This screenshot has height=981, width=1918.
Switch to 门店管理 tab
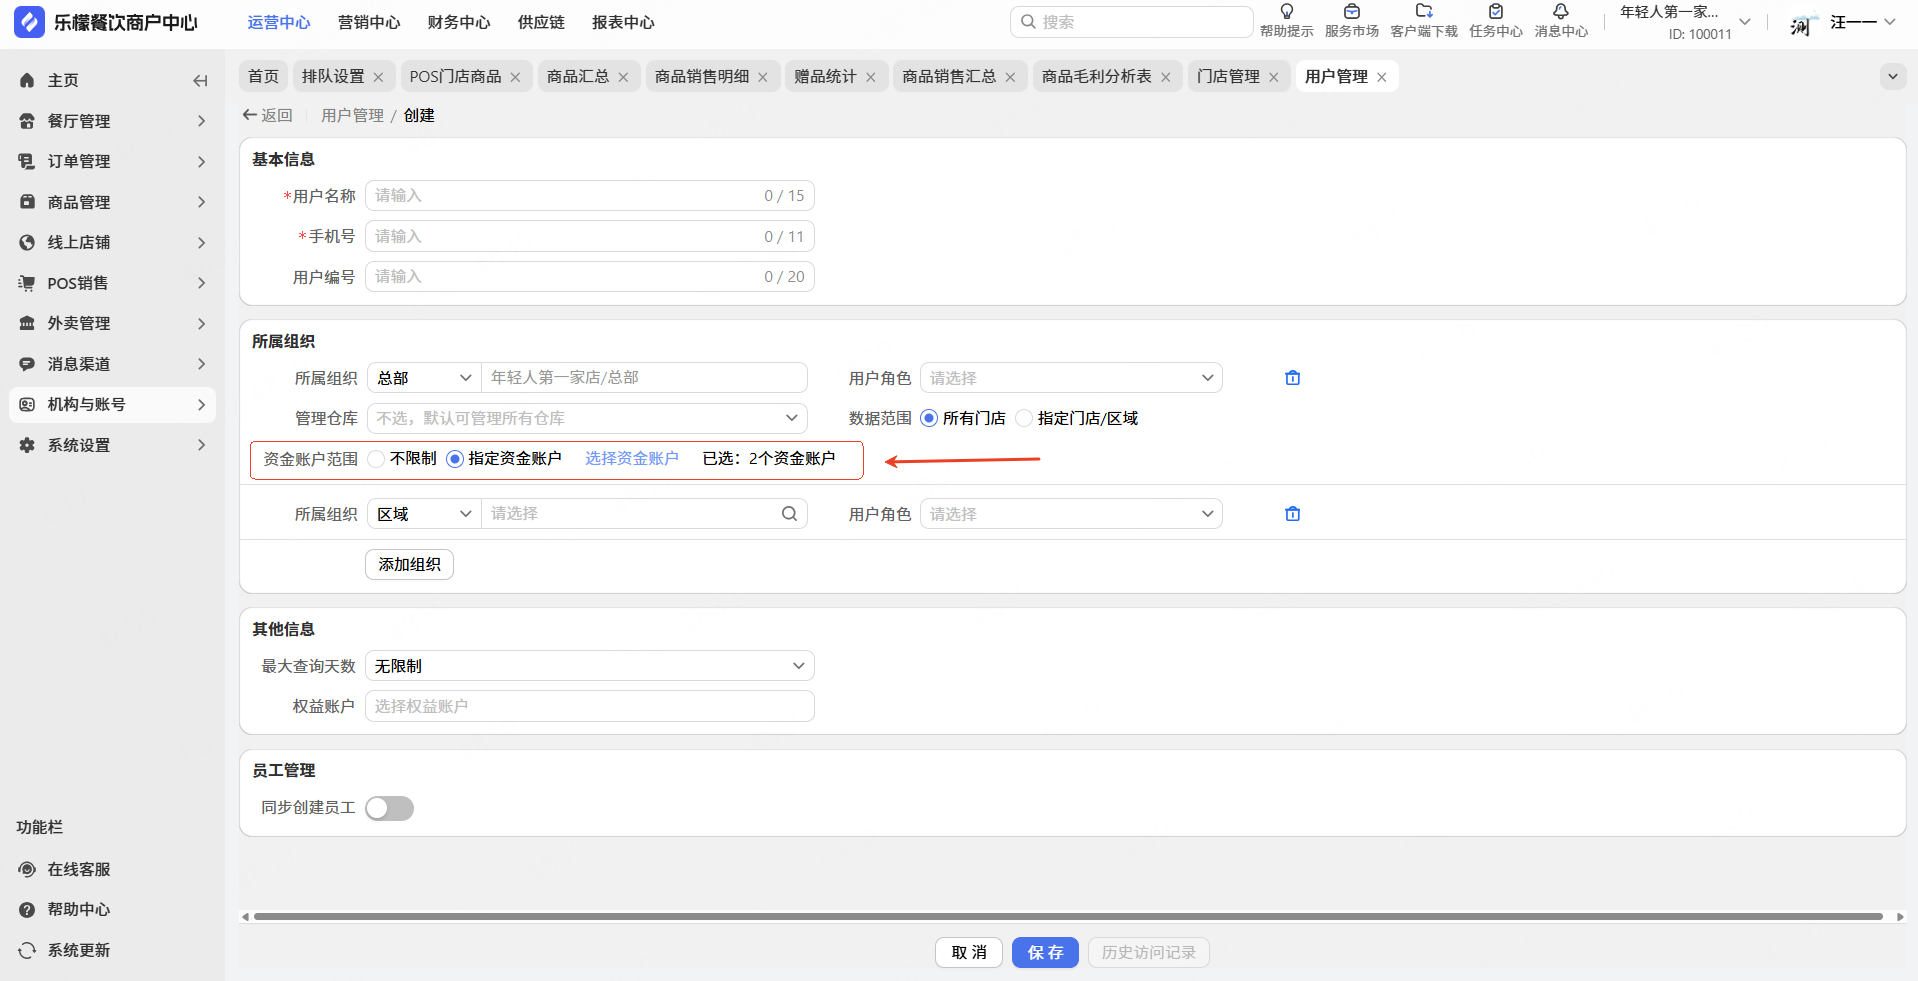[1228, 77]
